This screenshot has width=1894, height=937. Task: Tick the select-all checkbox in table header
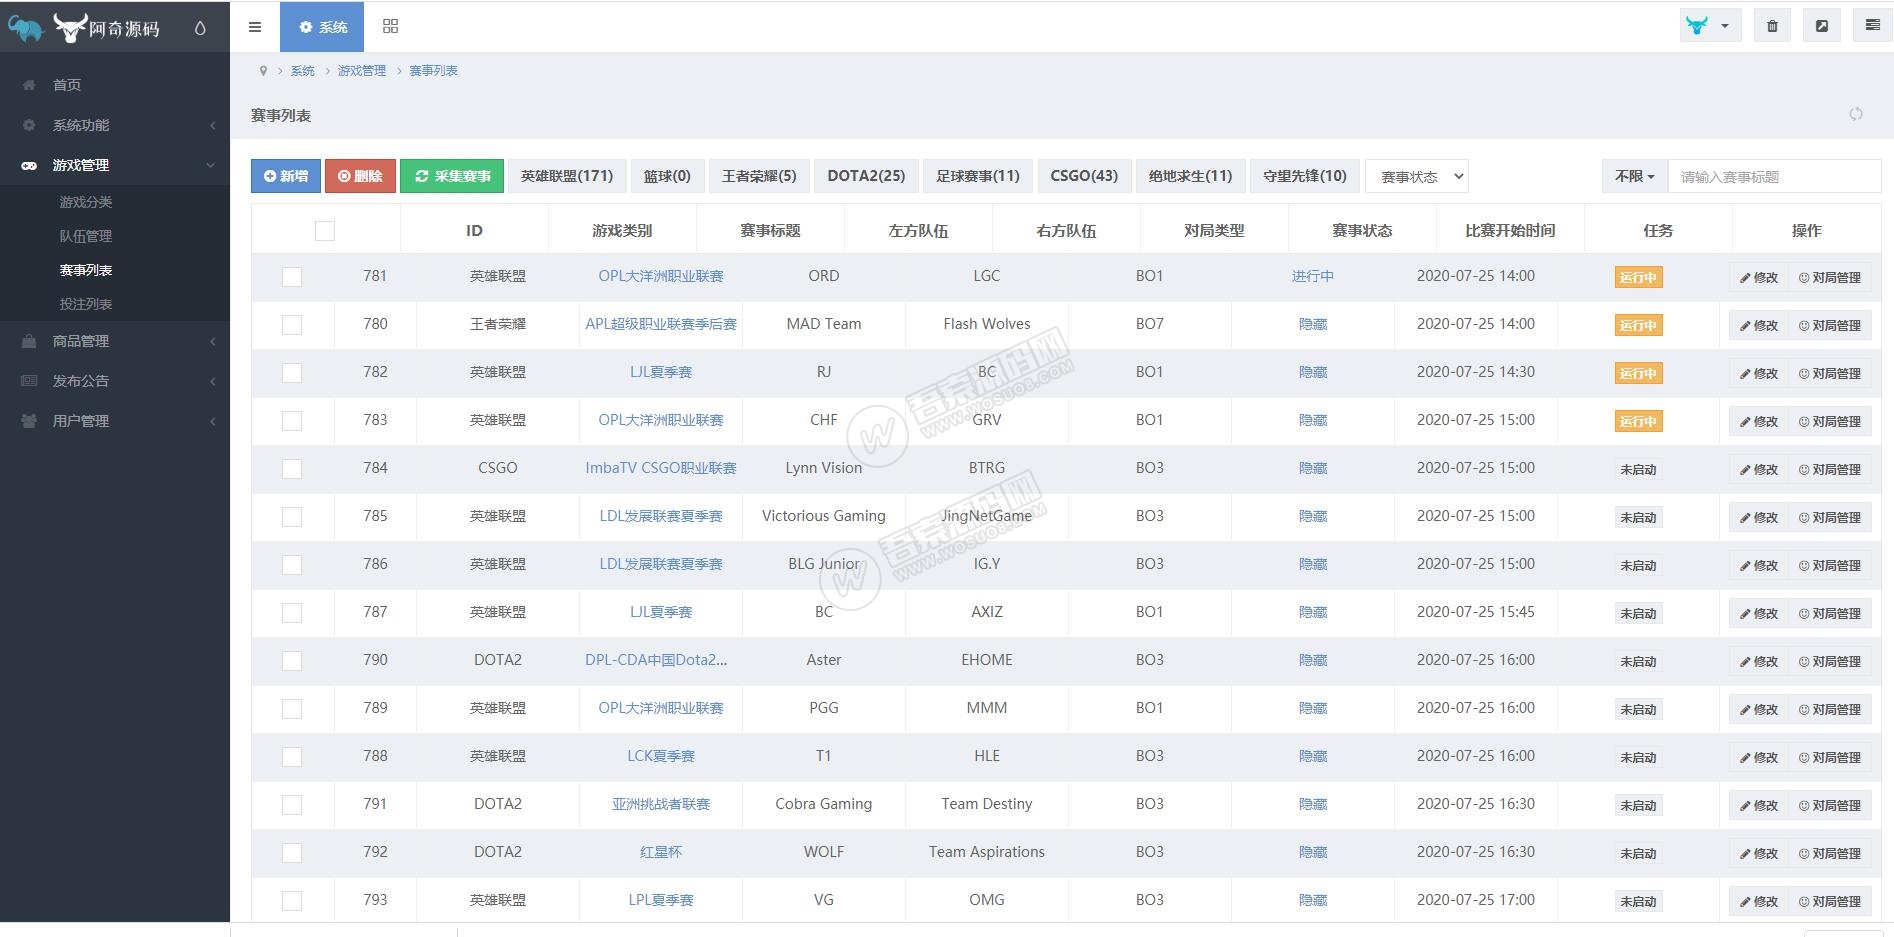[x=324, y=231]
